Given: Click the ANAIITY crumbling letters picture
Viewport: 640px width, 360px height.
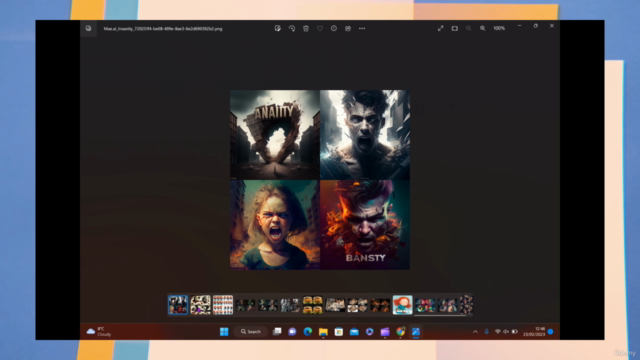Looking at the screenshot, I should coord(275,135).
